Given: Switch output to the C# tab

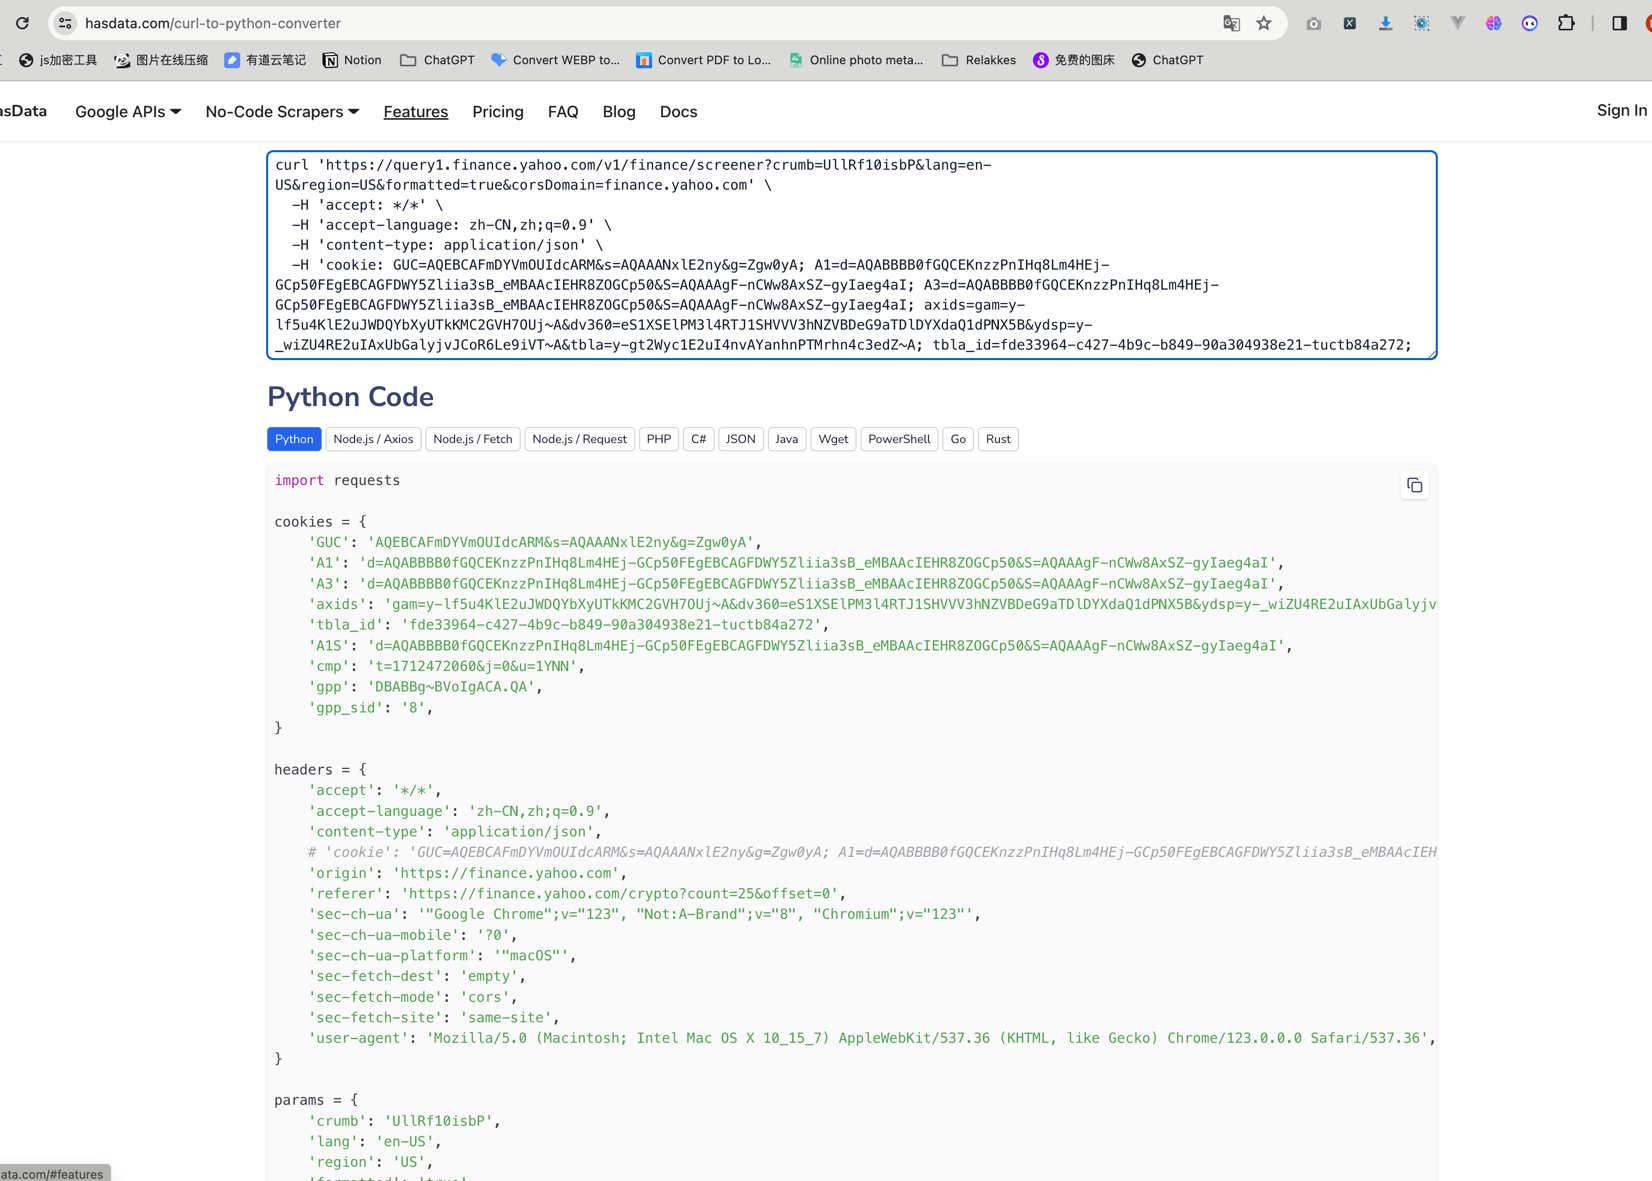Looking at the screenshot, I should click(699, 439).
